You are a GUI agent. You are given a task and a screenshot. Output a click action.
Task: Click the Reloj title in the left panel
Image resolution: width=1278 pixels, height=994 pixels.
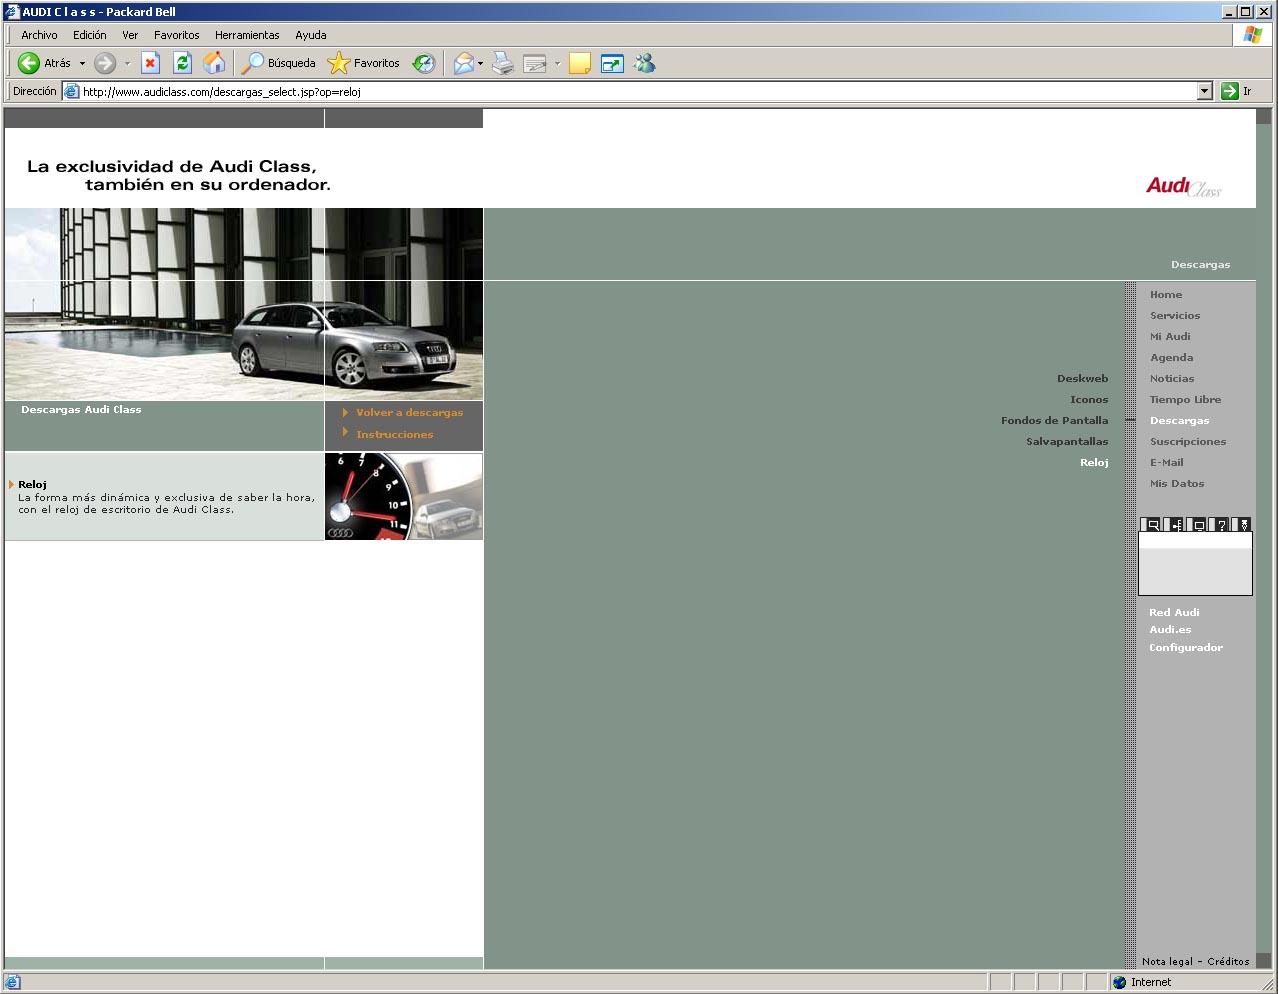coord(32,484)
